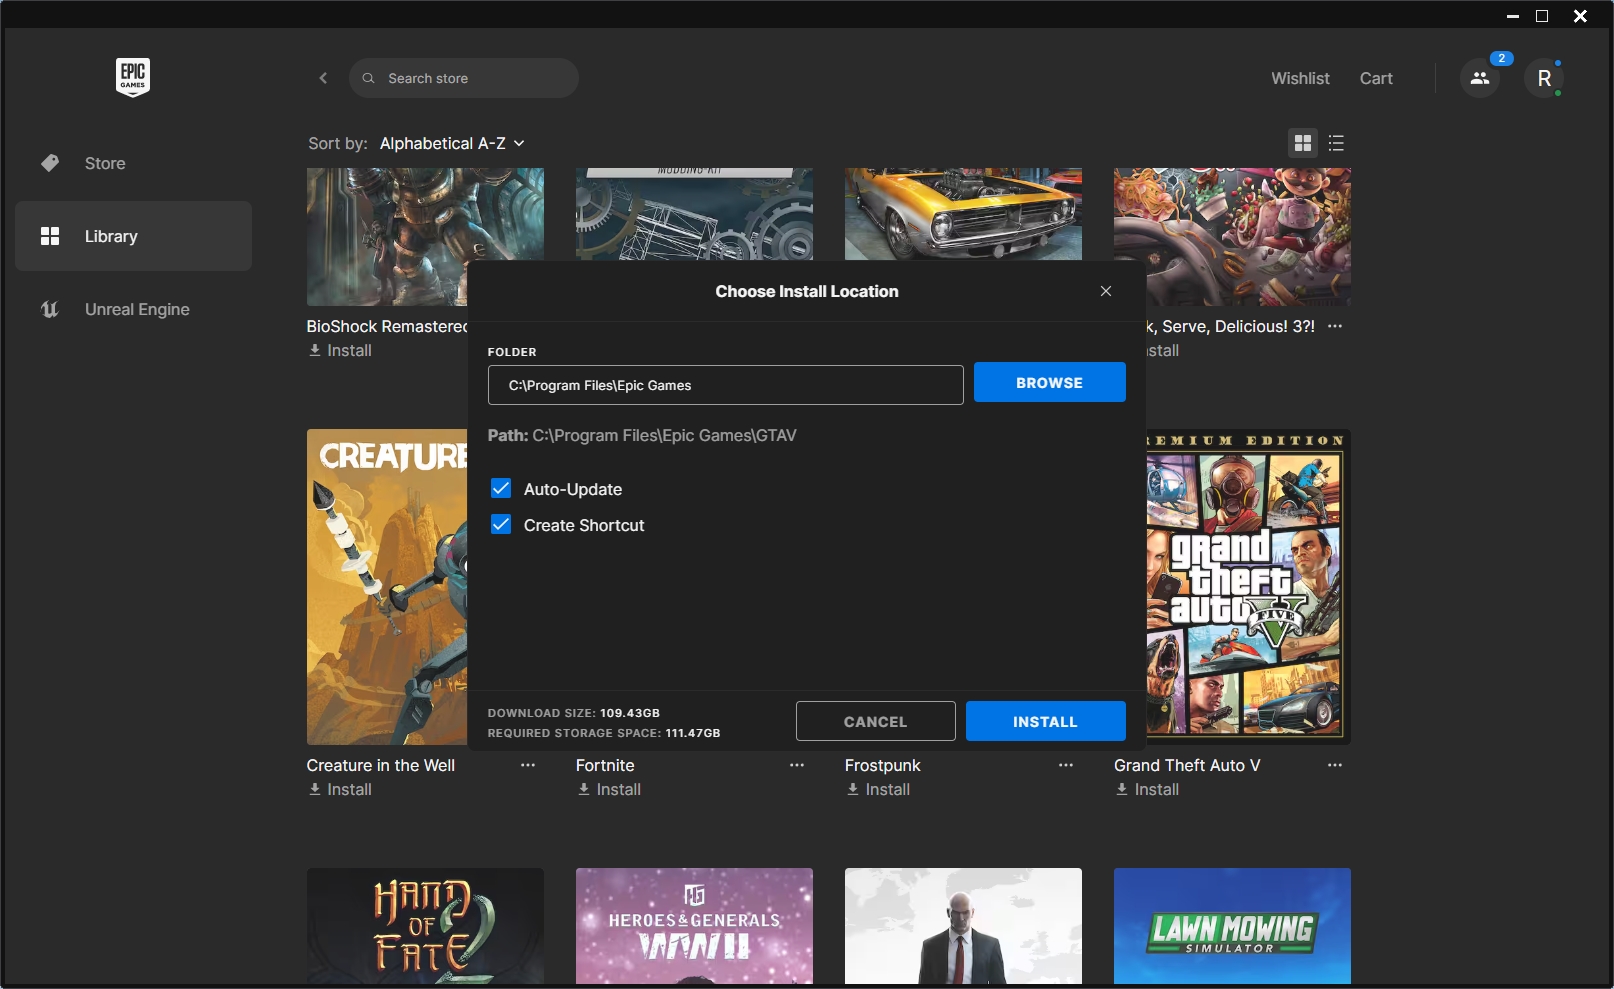The height and width of the screenshot is (989, 1614).
Task: Click the Search store field
Action: click(464, 78)
